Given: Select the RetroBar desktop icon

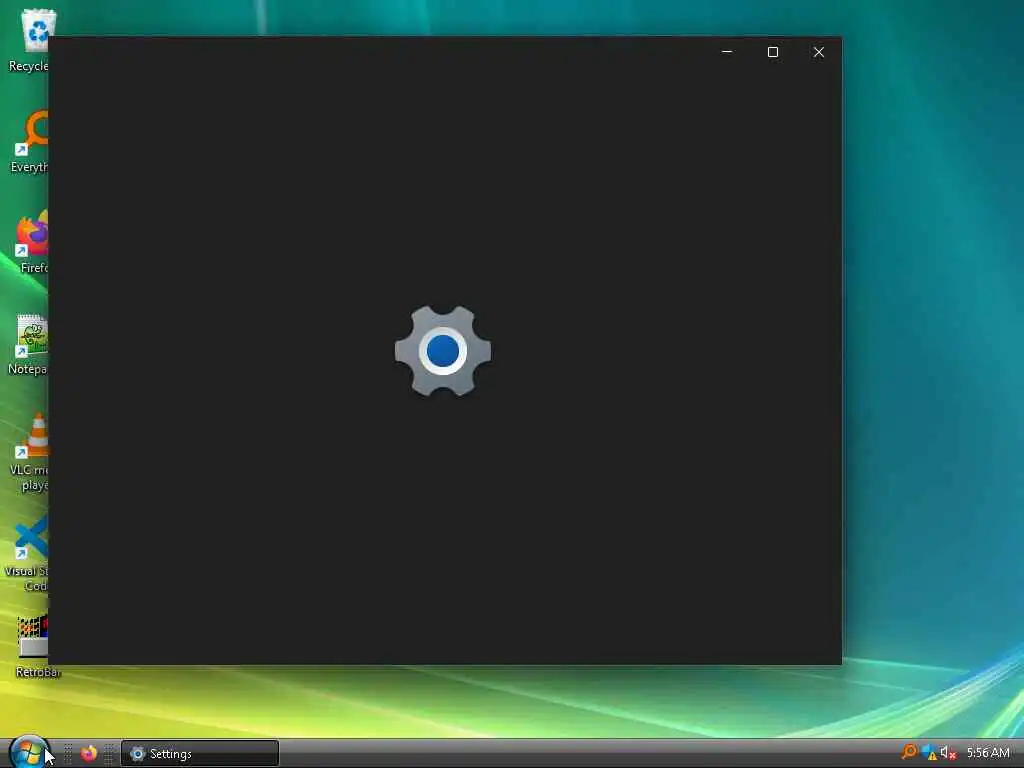Looking at the screenshot, I should 34,645.
